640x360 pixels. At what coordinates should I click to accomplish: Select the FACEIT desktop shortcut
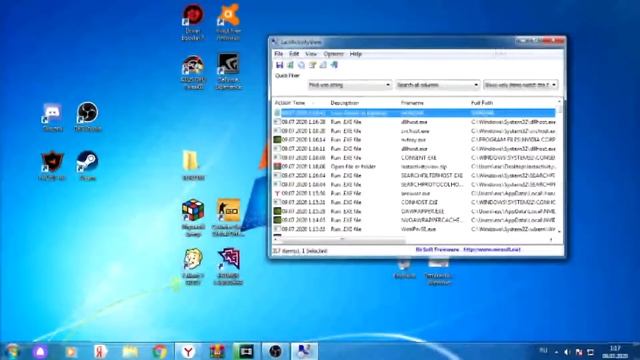coord(52,166)
